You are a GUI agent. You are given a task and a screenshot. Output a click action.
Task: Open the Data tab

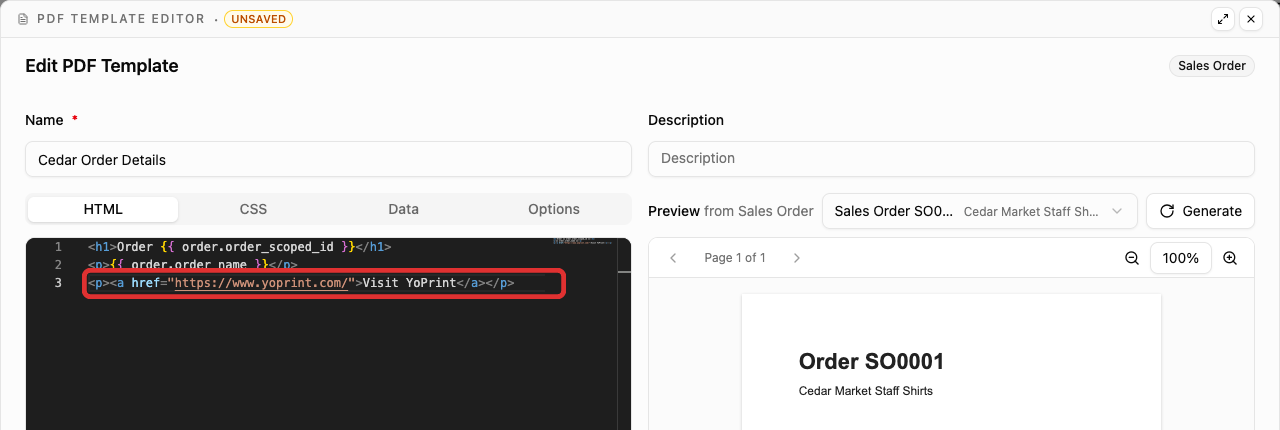coord(403,209)
